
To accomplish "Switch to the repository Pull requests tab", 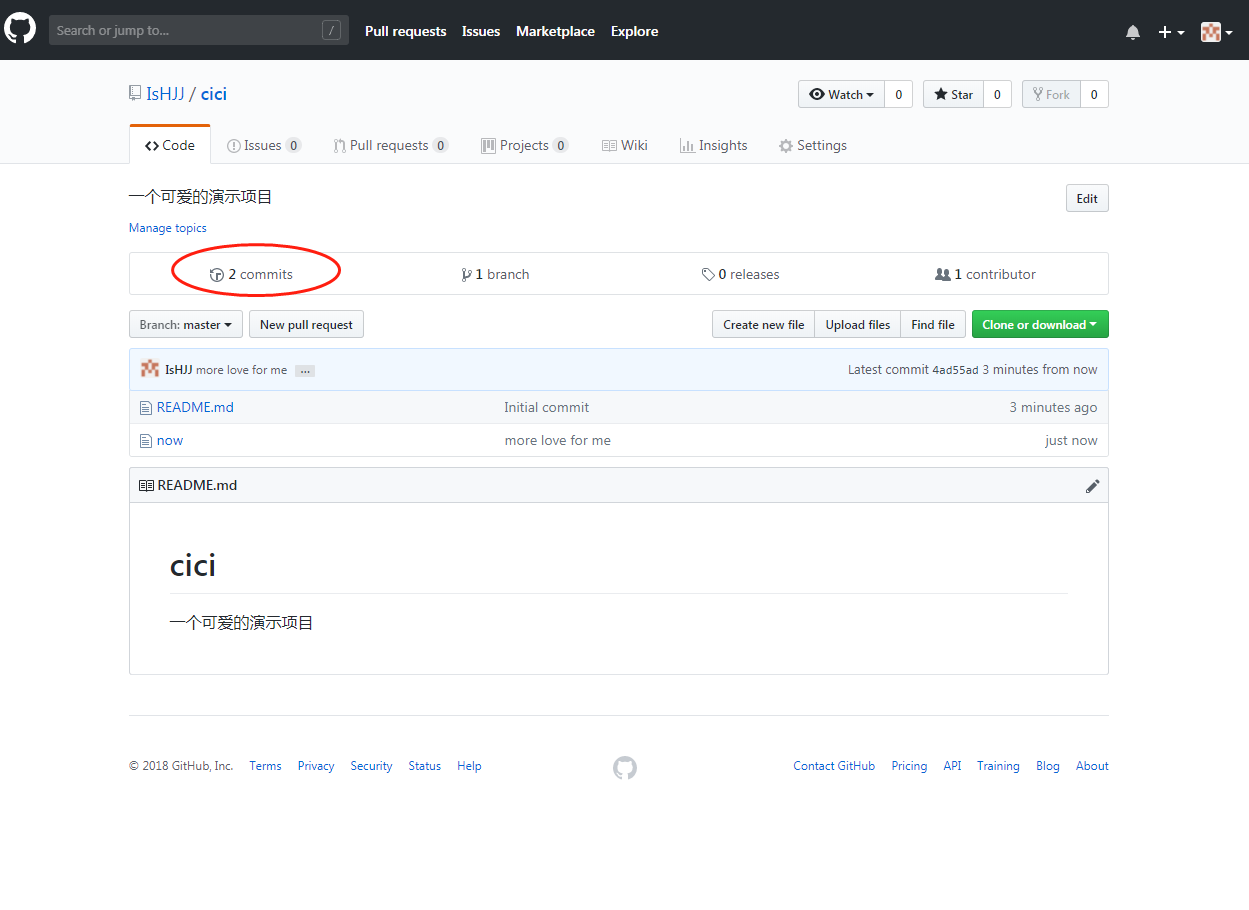I will click(x=391, y=145).
